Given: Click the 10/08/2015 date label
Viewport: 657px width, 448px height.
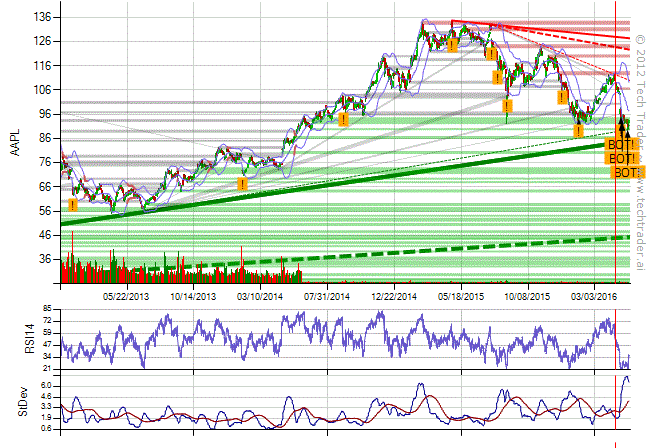Looking at the screenshot, I should point(527,296).
